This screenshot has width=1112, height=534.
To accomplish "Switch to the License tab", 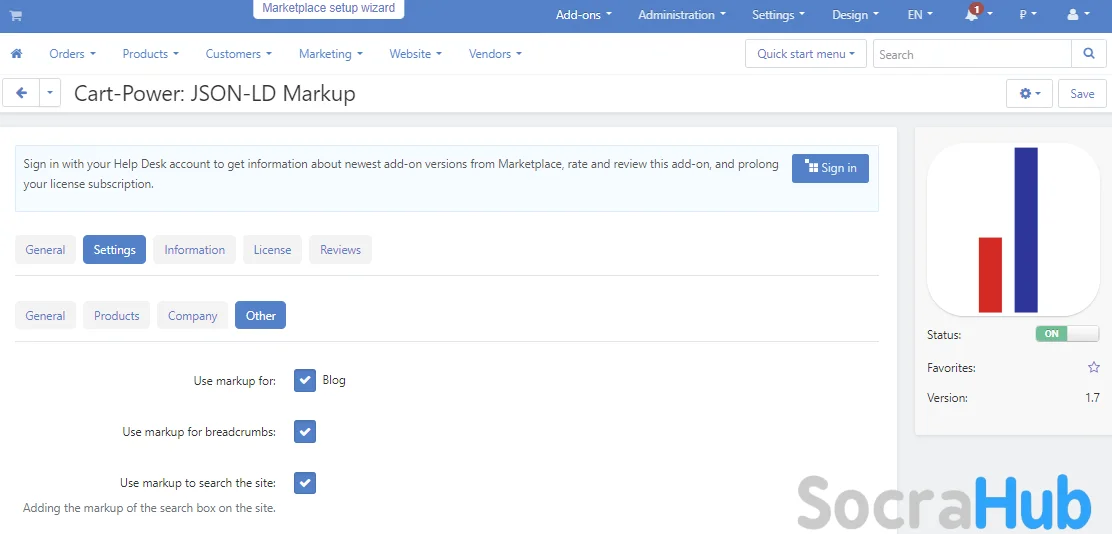I will [272, 250].
